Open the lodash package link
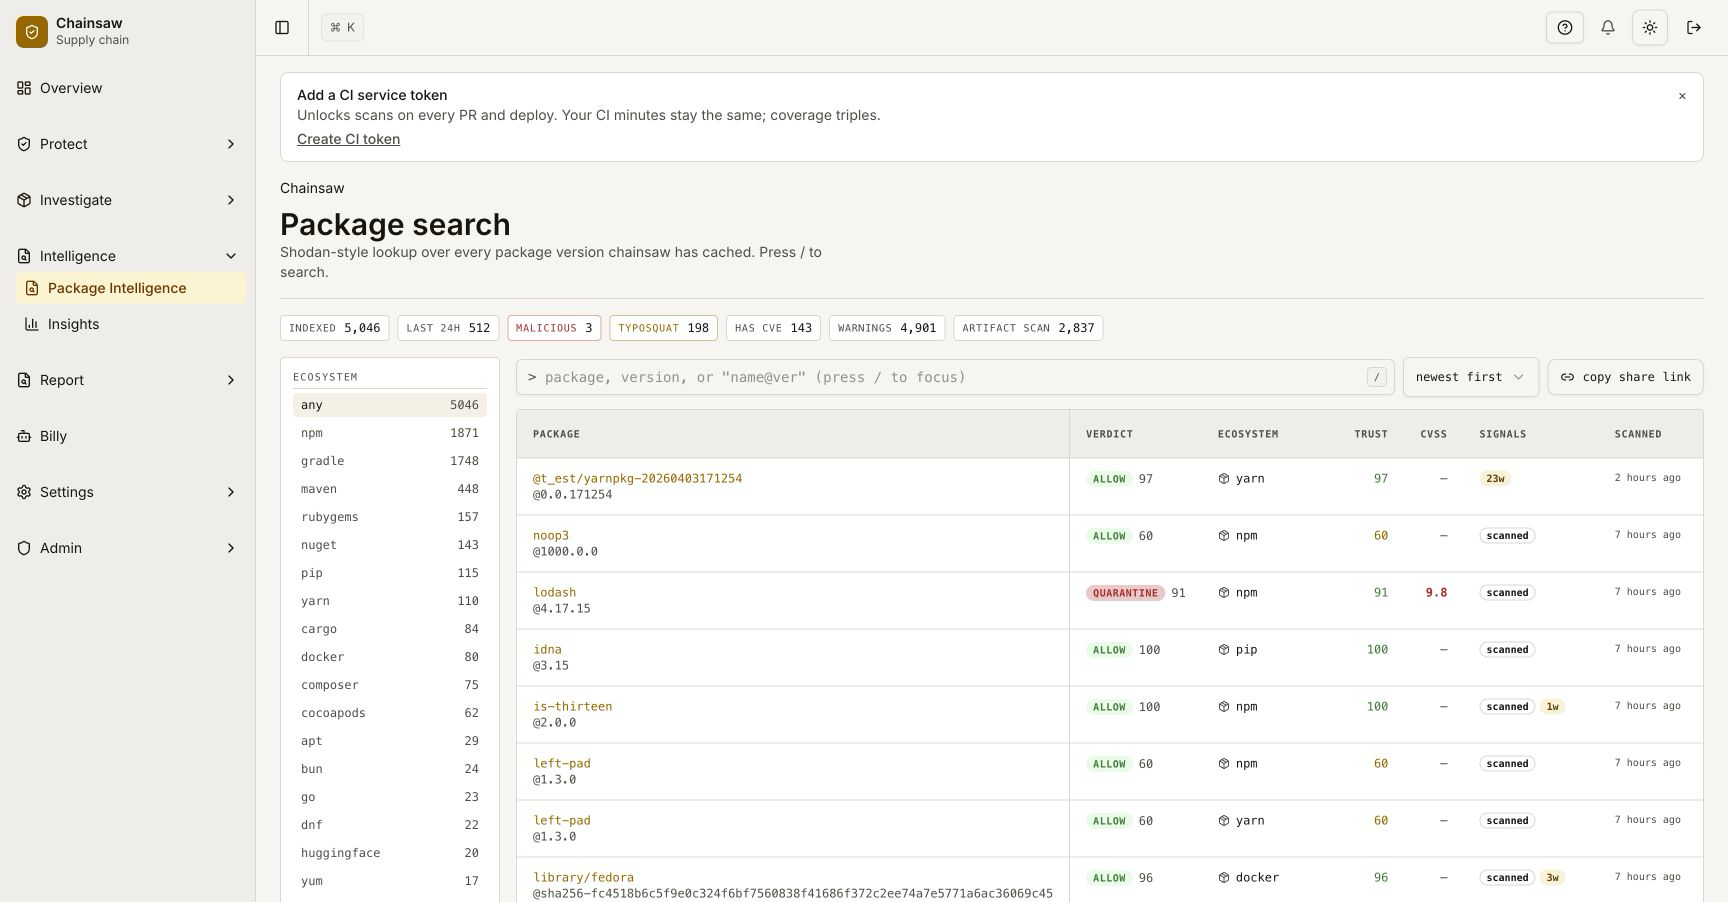This screenshot has height=902, width=1728. tap(554, 592)
